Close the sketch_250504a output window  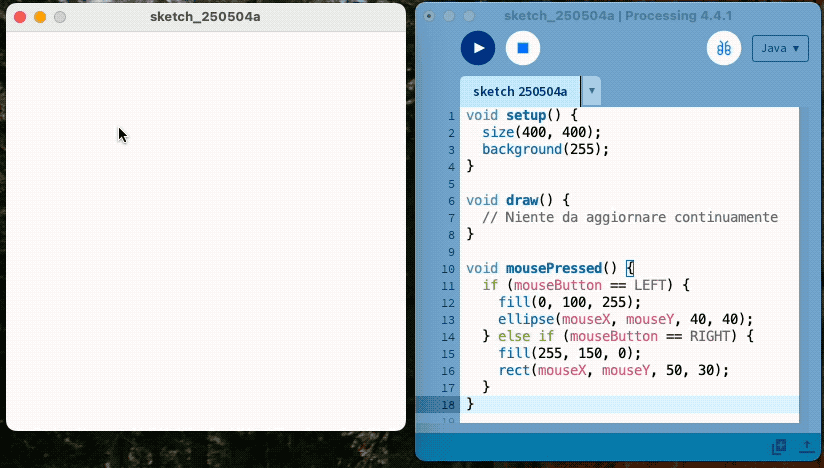click(20, 17)
